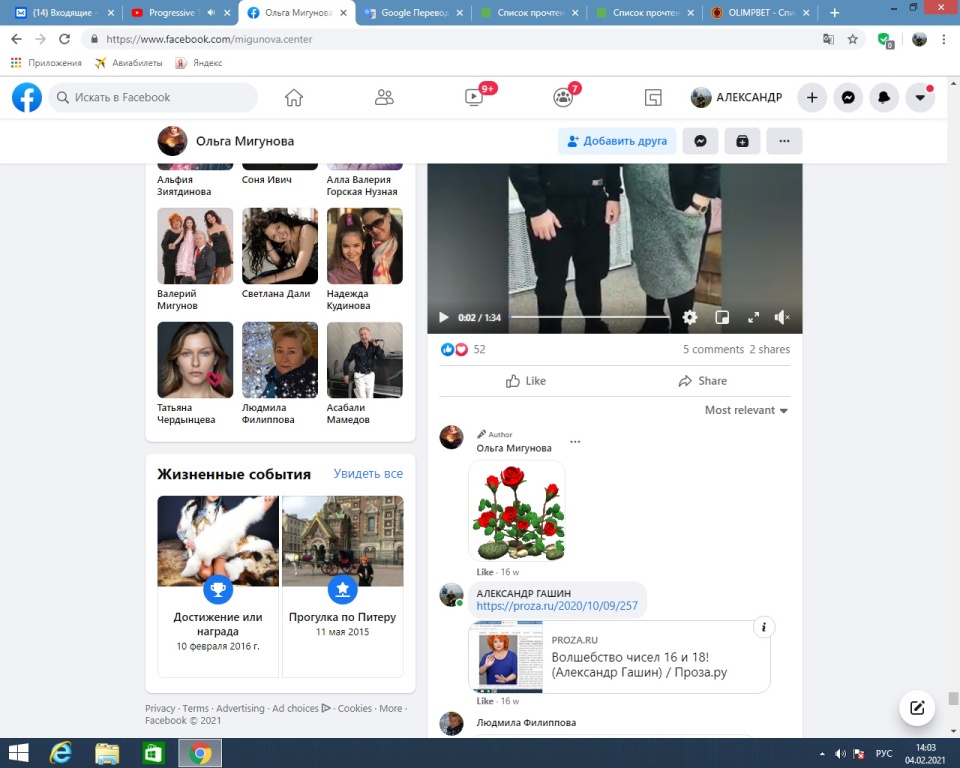This screenshot has width=960, height=768.
Task: Expand the More footer link
Action: [391, 709]
